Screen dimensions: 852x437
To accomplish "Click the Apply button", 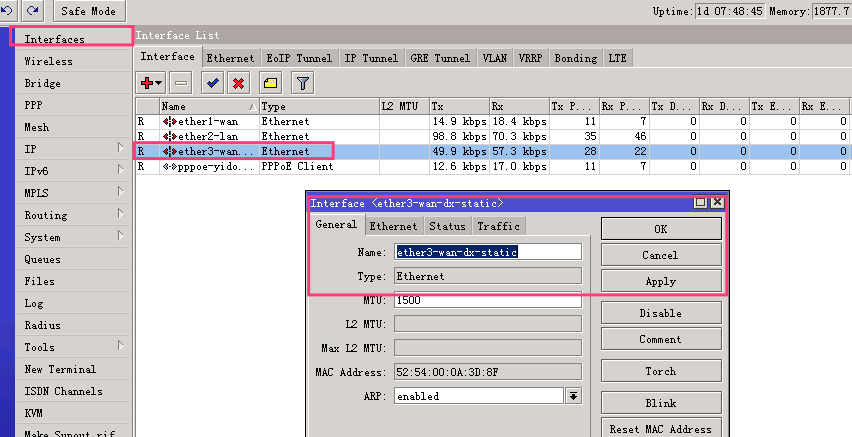I will pos(661,281).
